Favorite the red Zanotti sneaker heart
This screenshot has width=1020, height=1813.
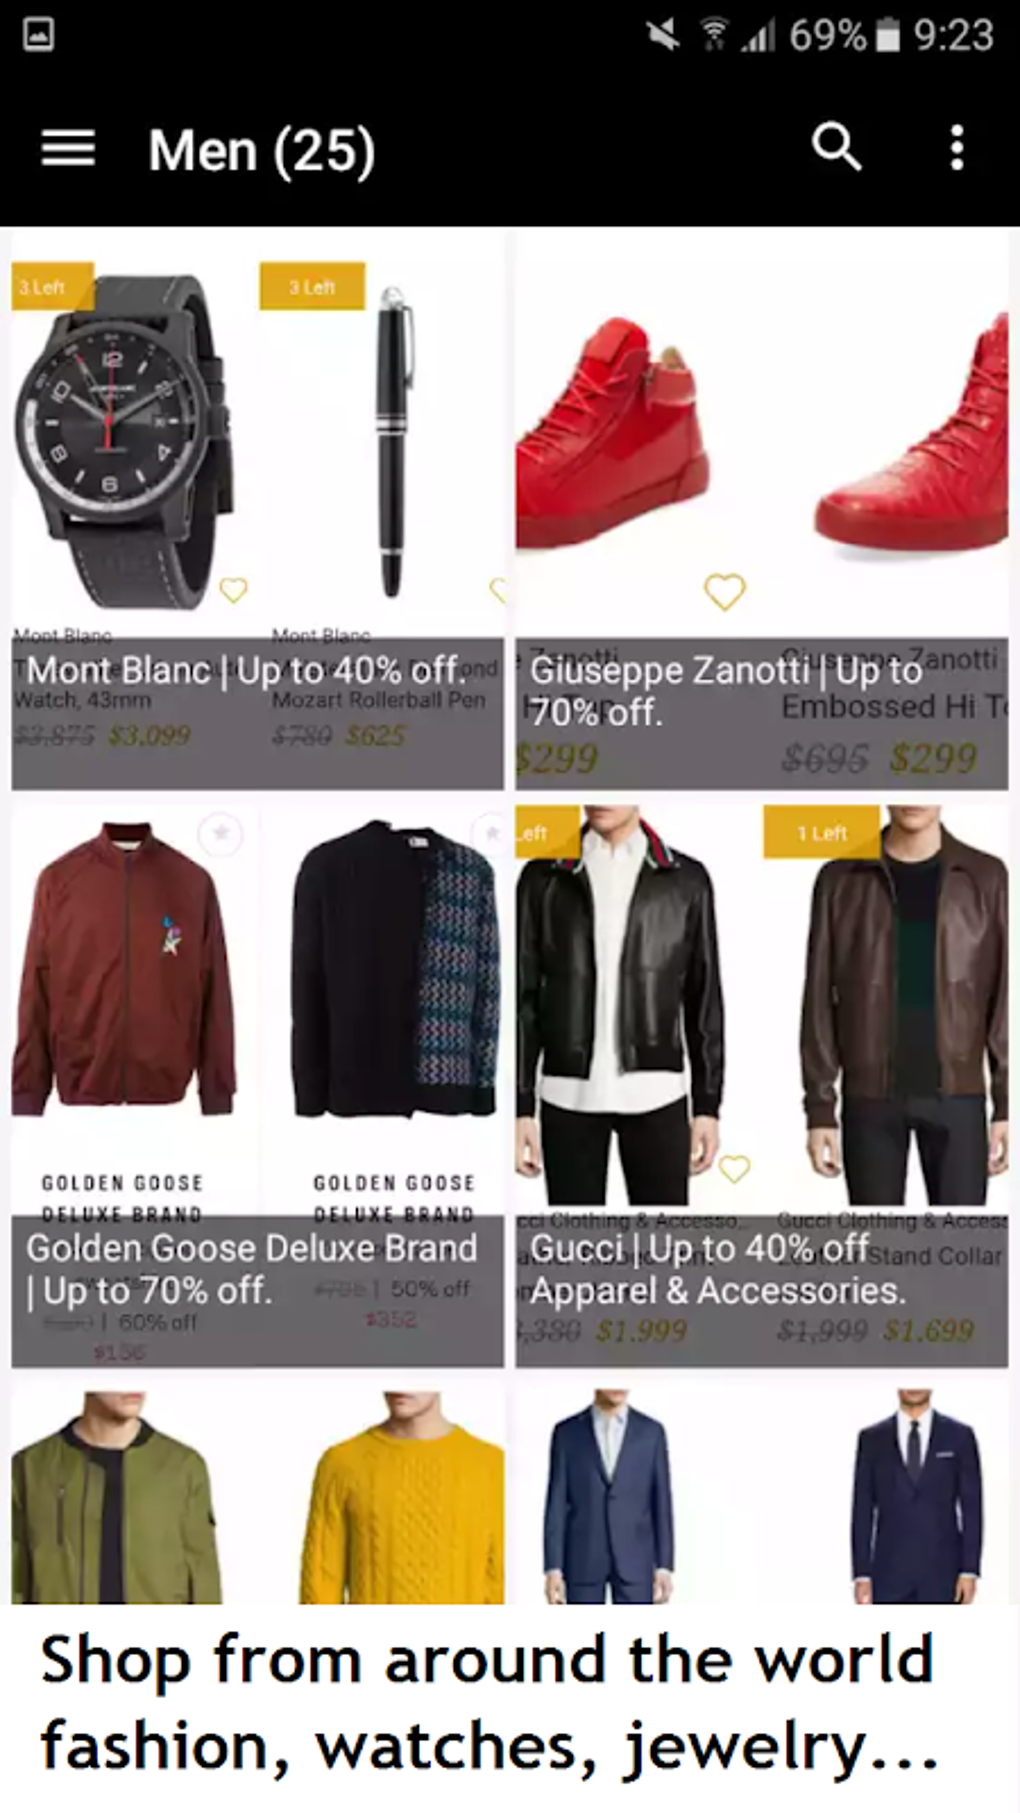(x=725, y=592)
